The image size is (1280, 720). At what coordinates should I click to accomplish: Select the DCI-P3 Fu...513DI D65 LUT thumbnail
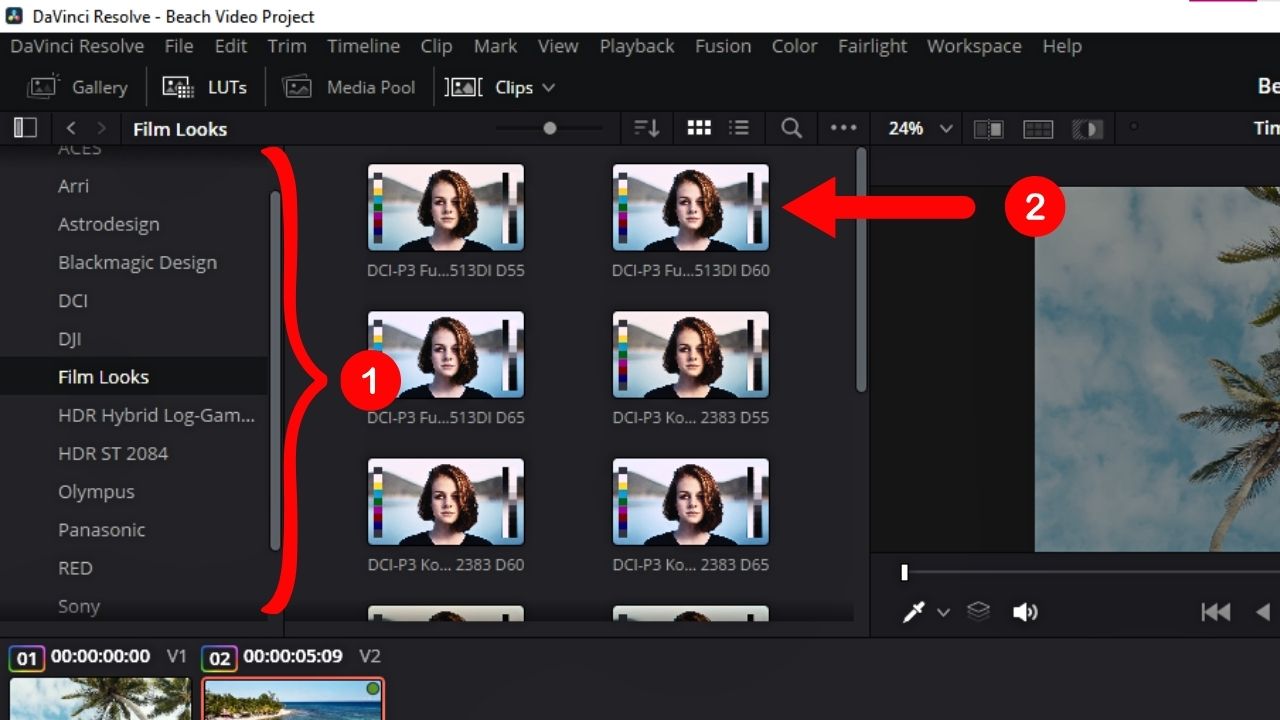[446, 354]
